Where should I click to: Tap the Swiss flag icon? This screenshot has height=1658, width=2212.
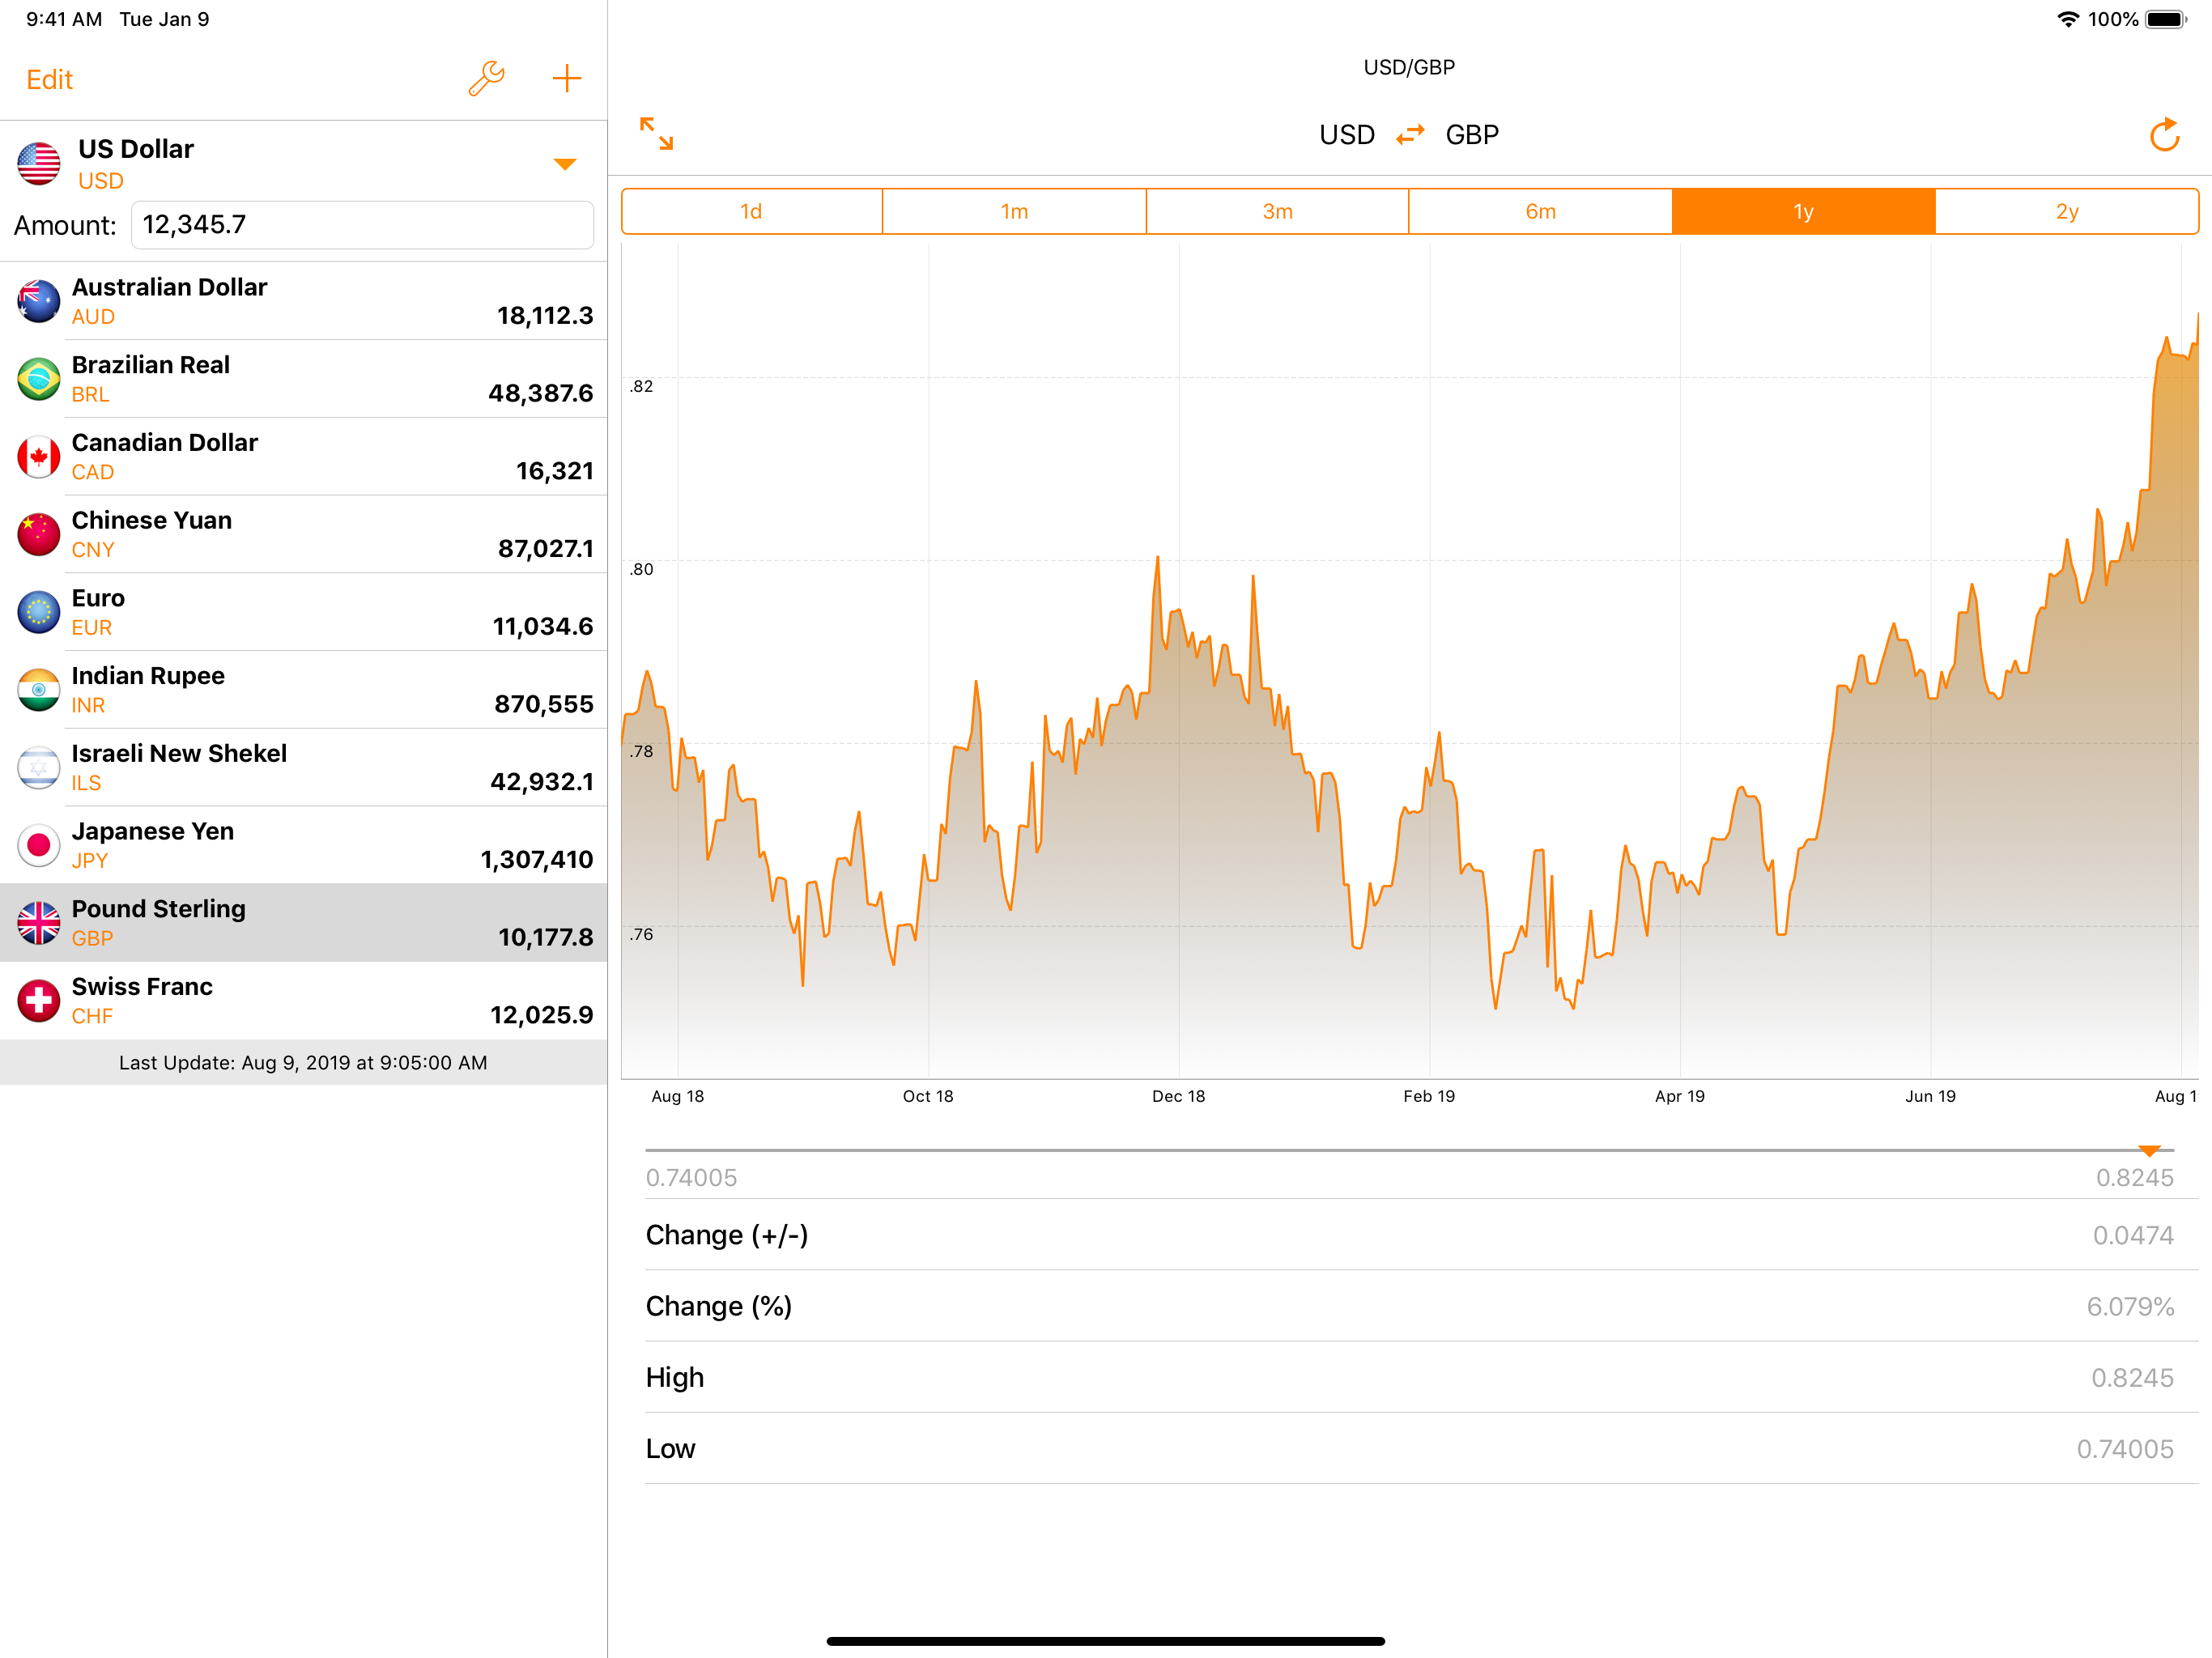39,1001
